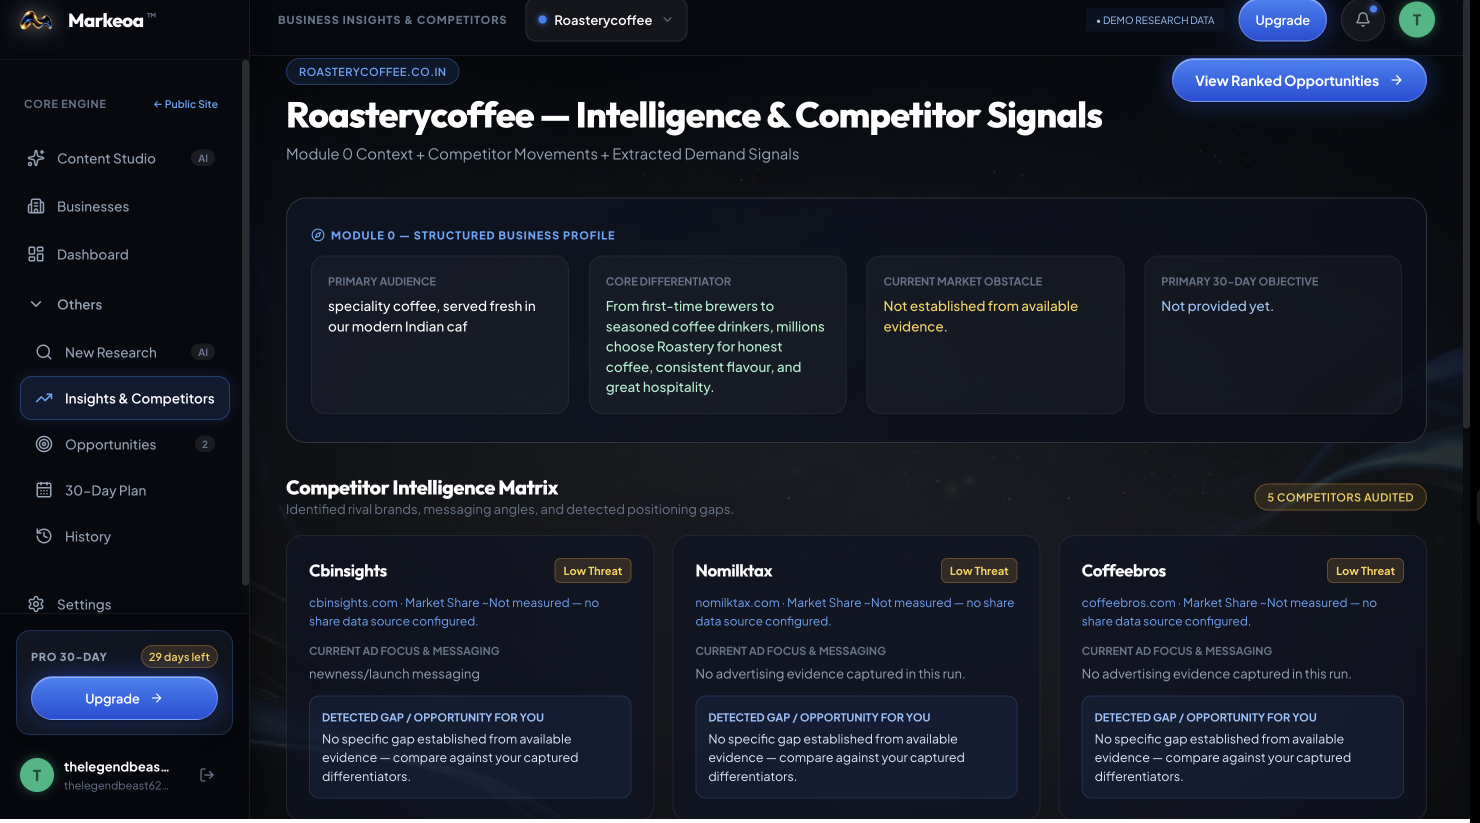Image resolution: width=1480 pixels, height=823 pixels.
Task: Click the notifications bell icon
Action: coord(1362,20)
